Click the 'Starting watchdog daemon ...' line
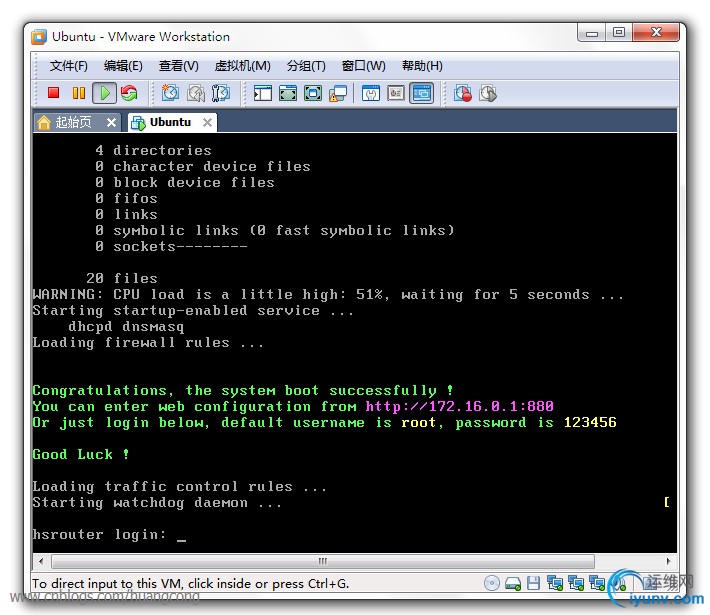The height and width of the screenshot is (615, 710). point(157,503)
